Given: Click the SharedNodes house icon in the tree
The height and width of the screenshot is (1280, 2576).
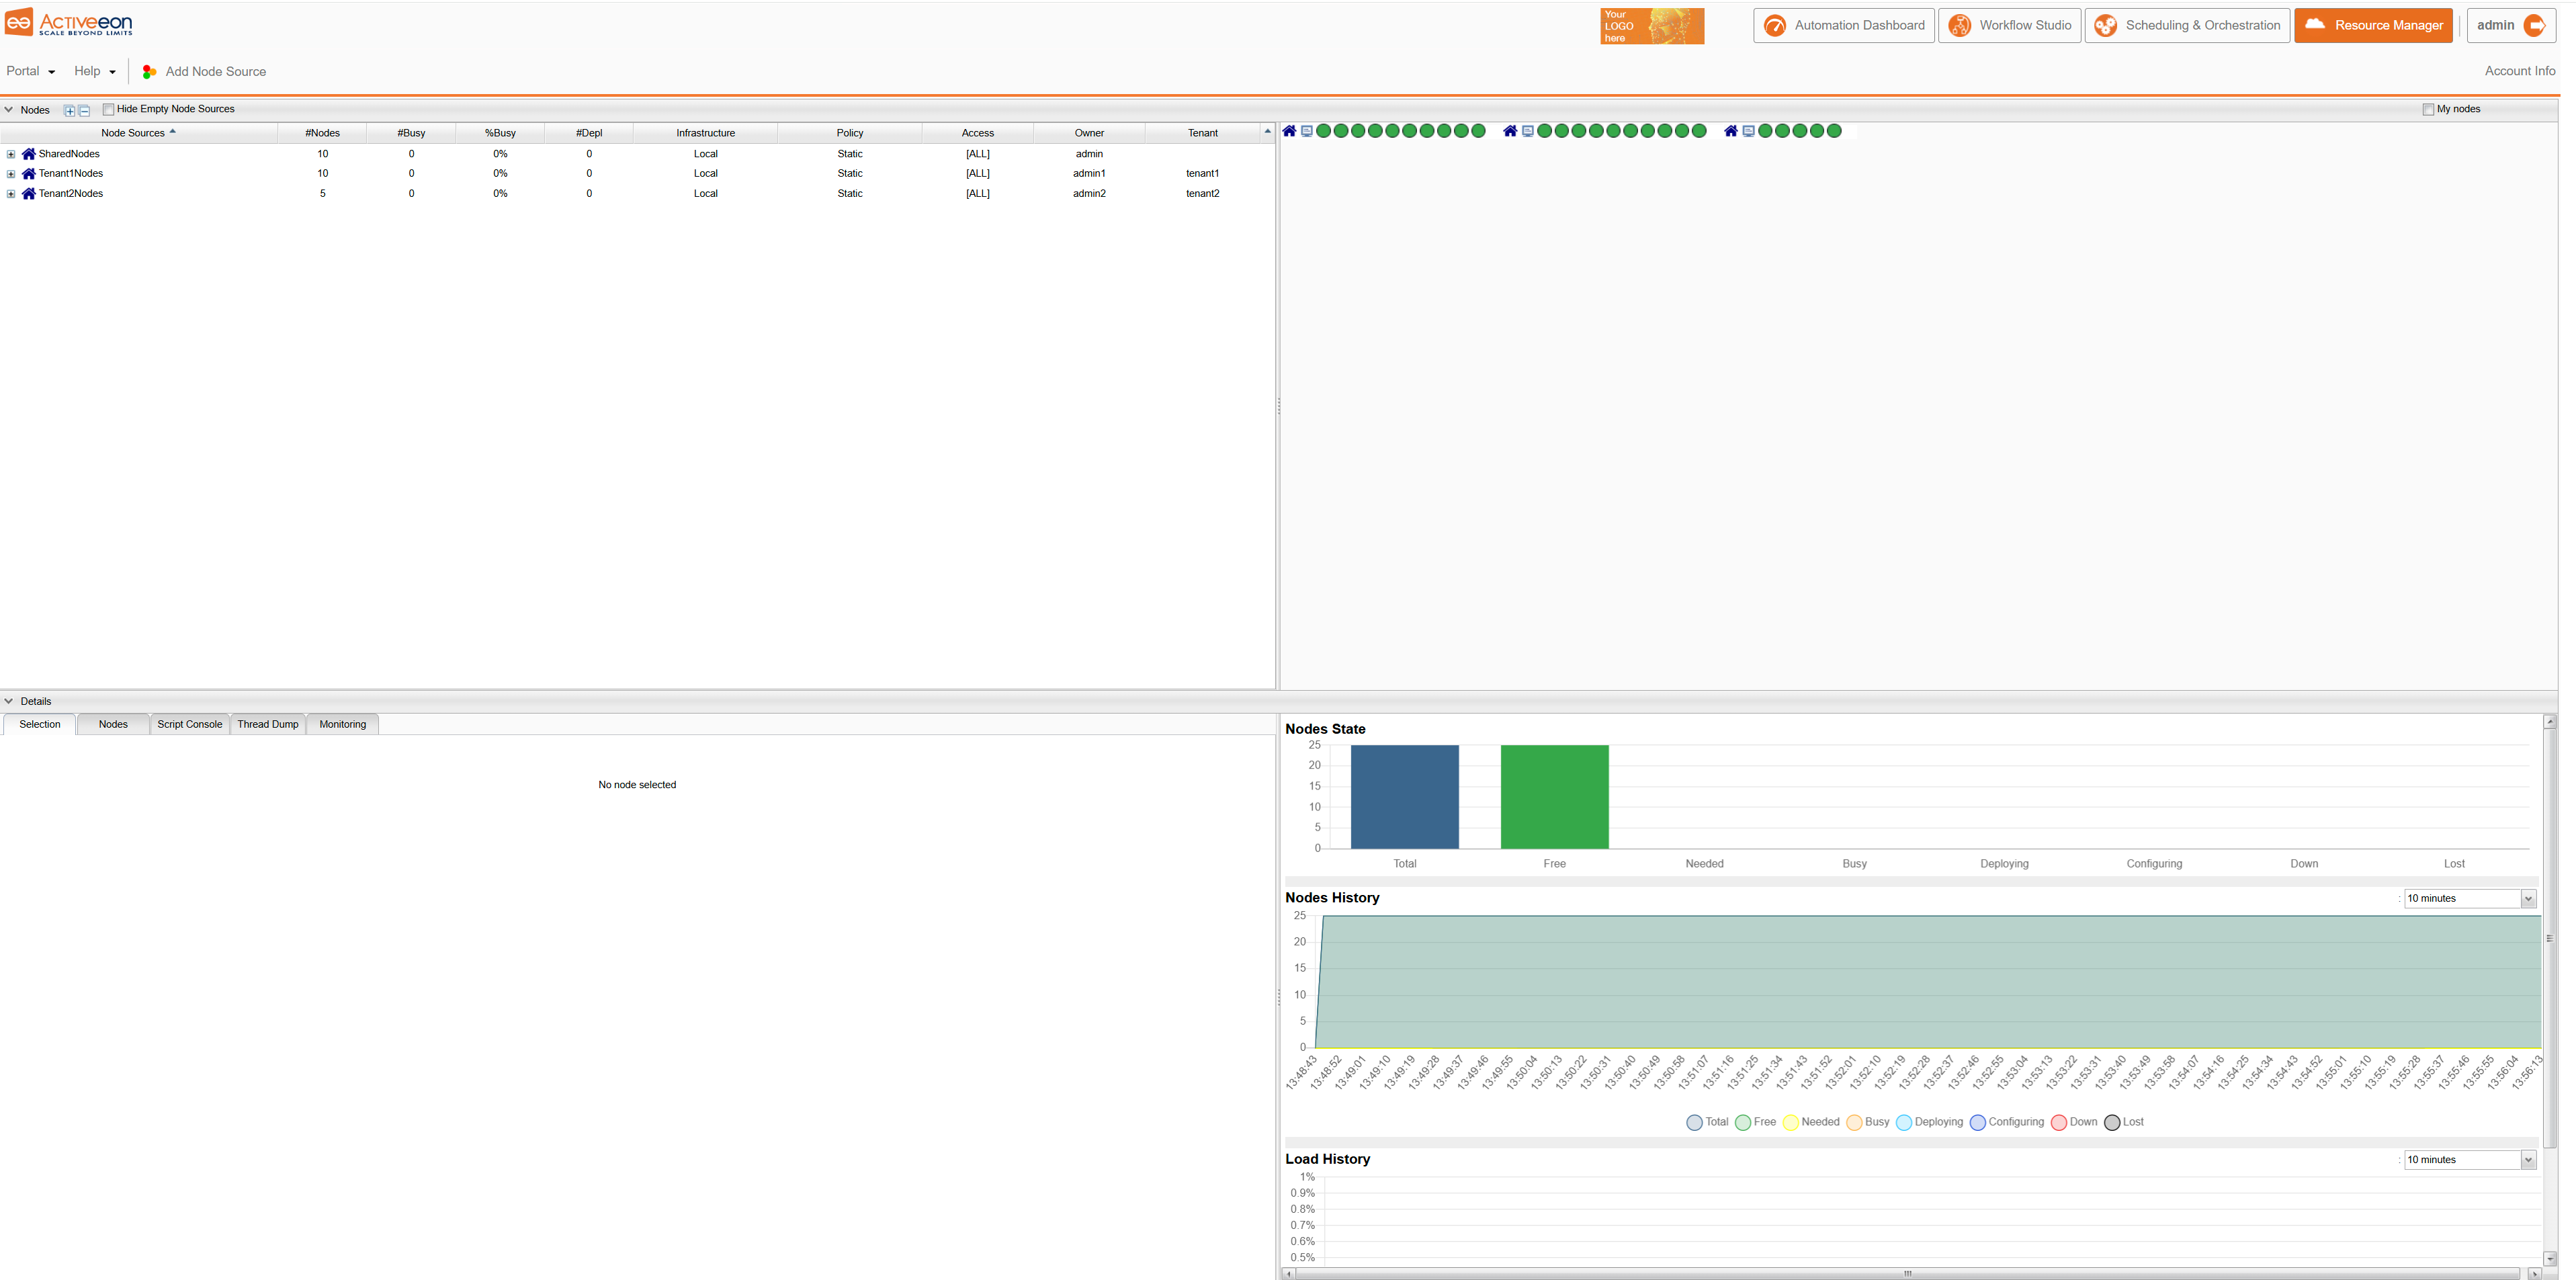Looking at the screenshot, I should (x=29, y=154).
